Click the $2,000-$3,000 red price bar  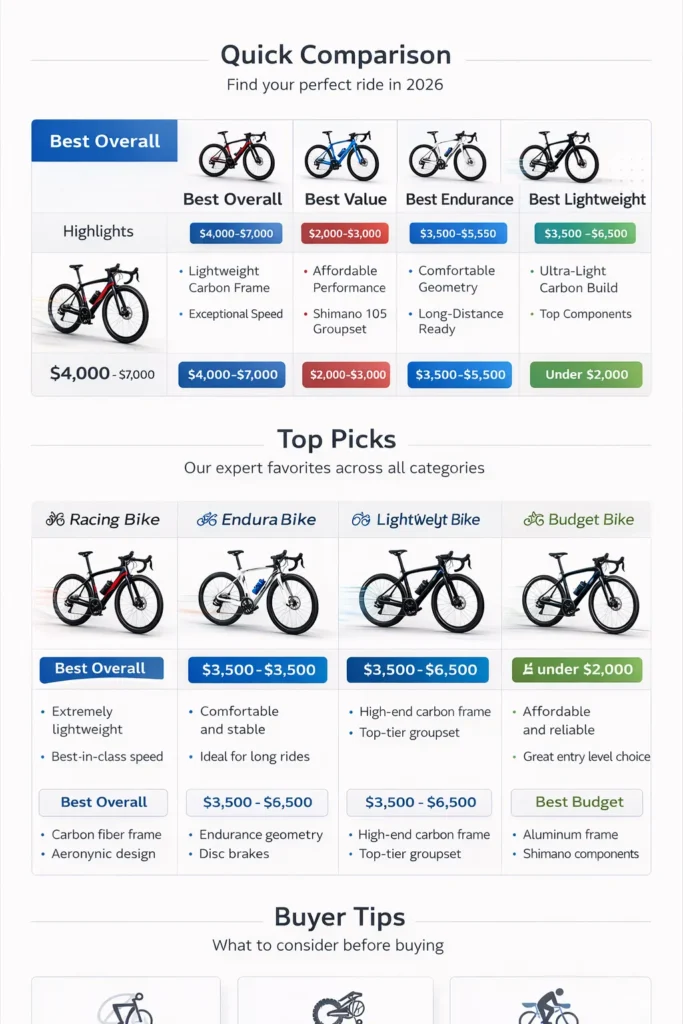345,375
